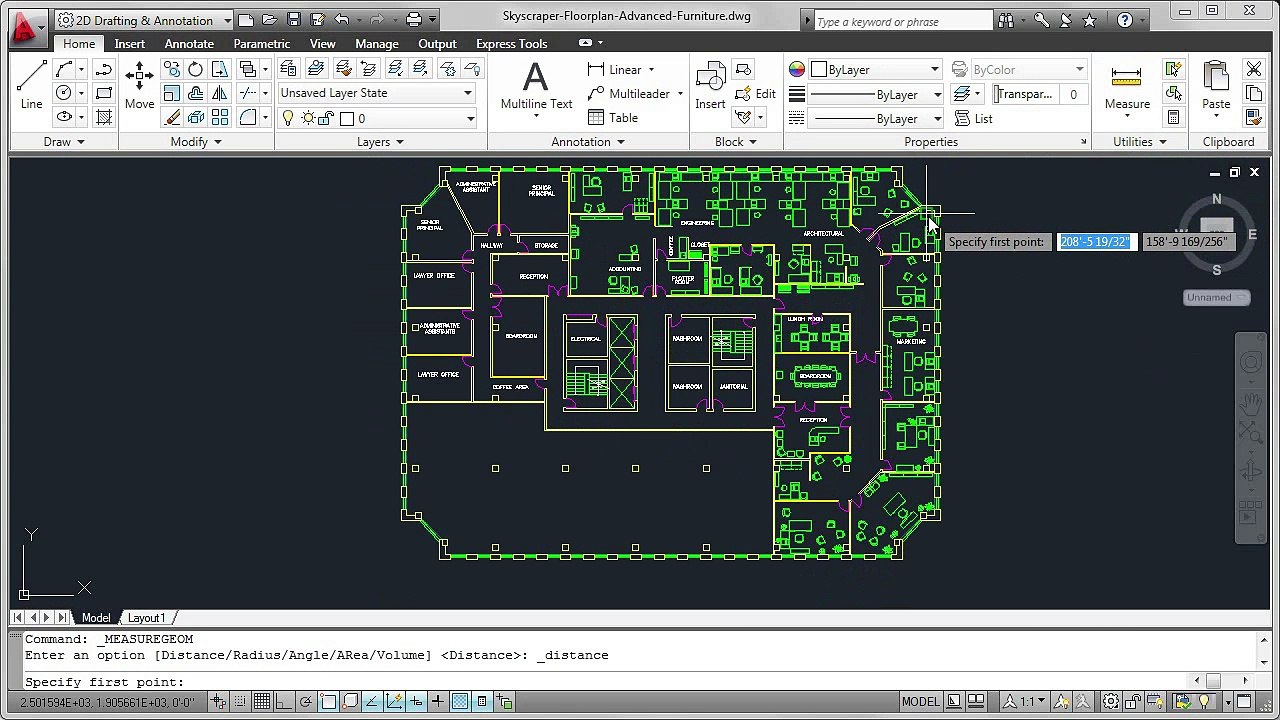Toggle Ortho Mode in the status bar
This screenshot has width=1280, height=720.
284,701
